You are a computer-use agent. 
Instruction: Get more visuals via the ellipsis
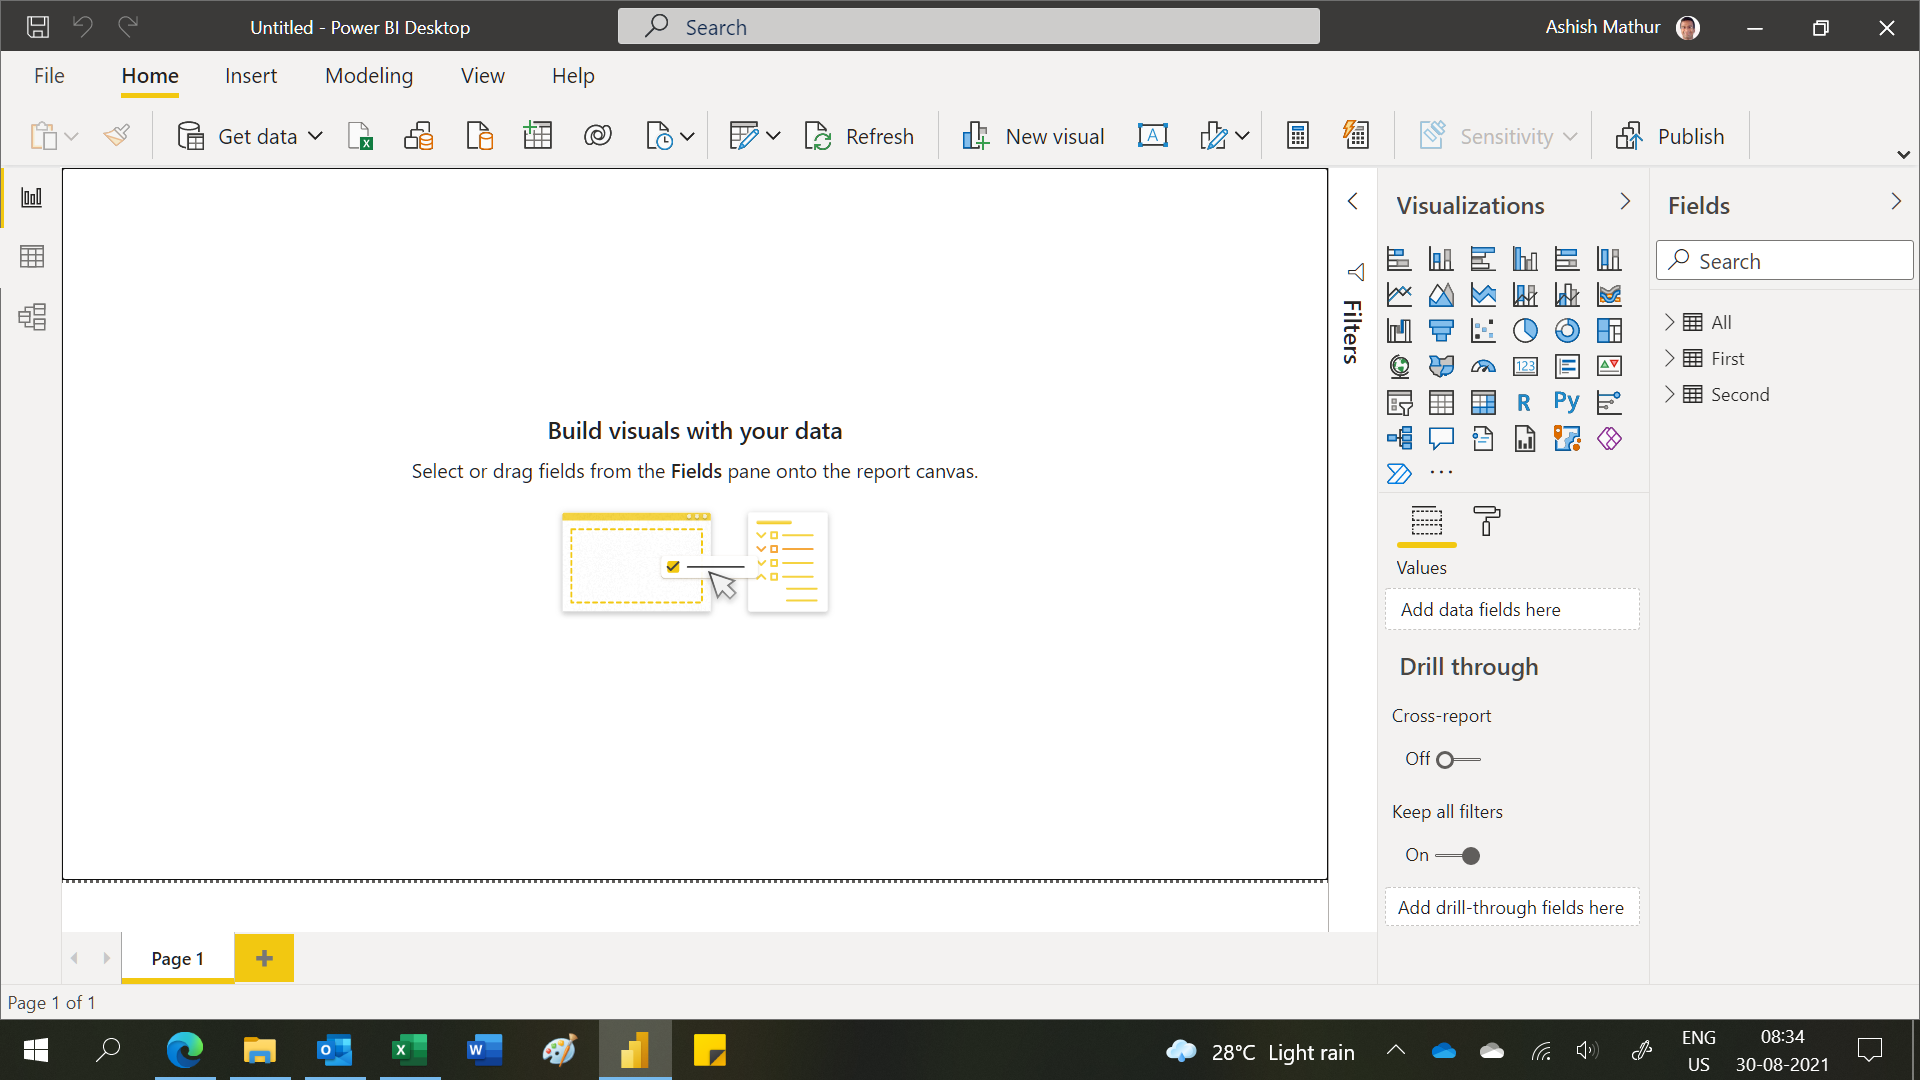[1441, 472]
